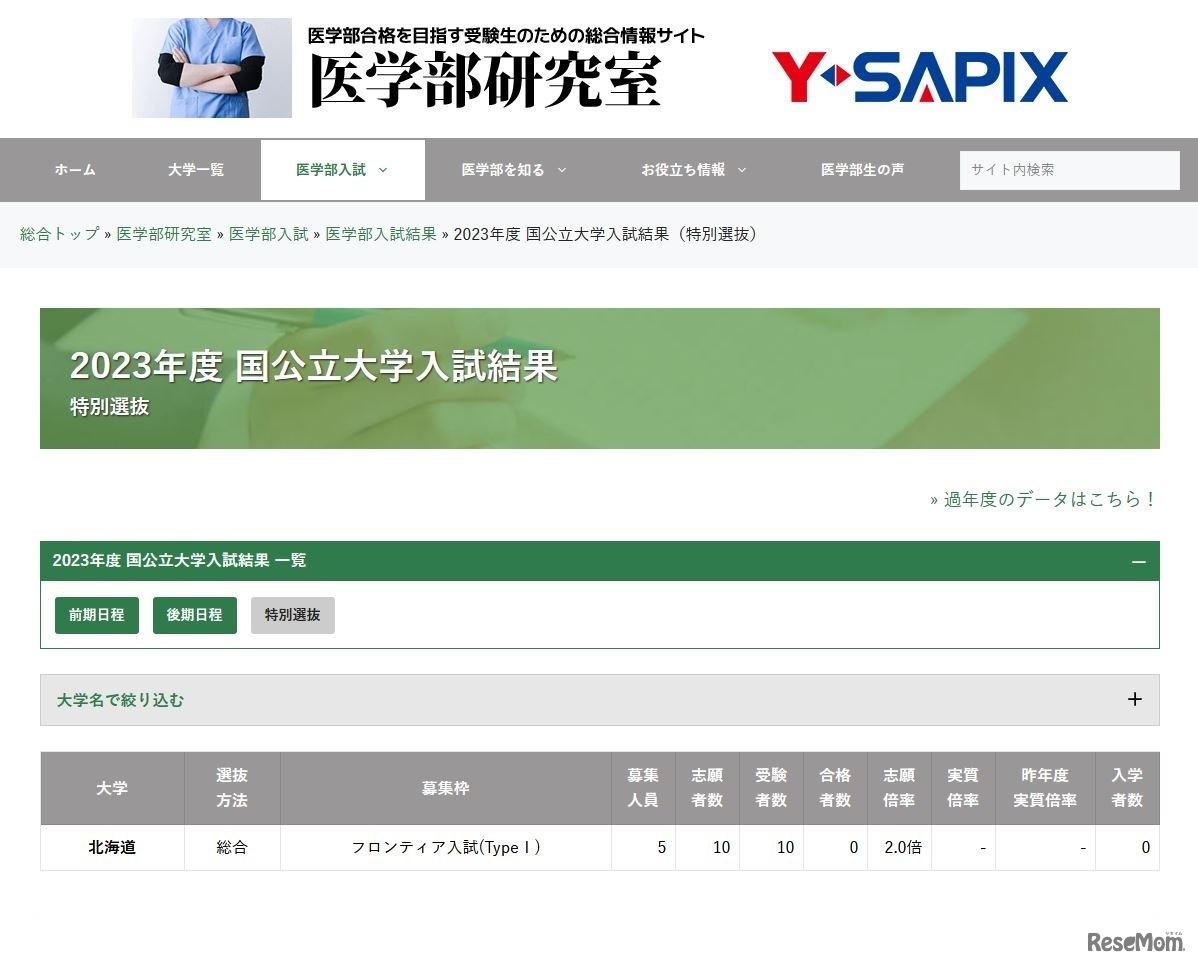
Task: Select the ホーム menu item
Action: 74,170
